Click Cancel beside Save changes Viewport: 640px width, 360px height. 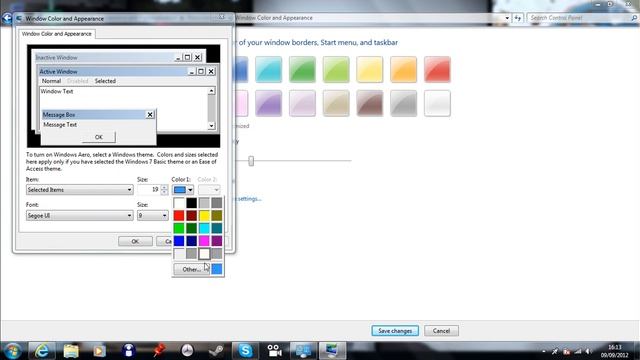click(441, 331)
